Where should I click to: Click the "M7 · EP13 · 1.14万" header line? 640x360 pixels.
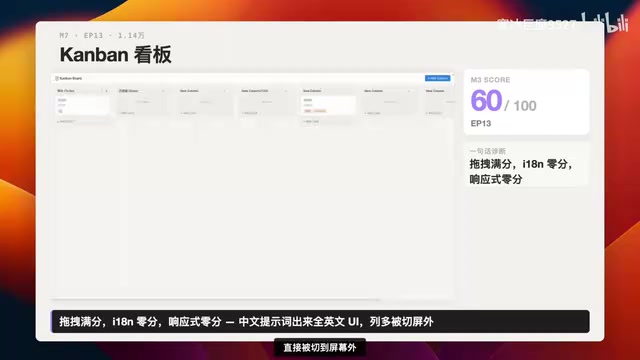coord(102,36)
